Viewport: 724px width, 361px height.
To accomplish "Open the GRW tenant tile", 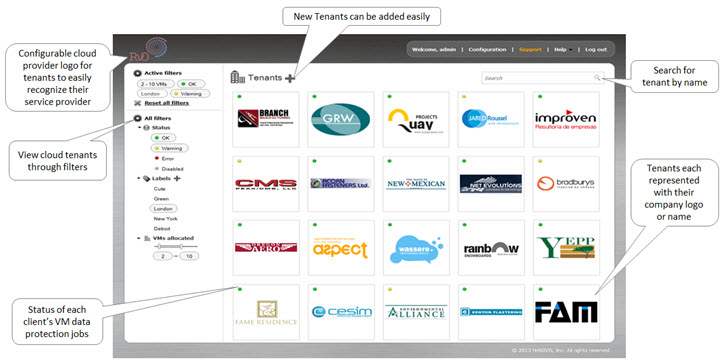I will click(341, 119).
